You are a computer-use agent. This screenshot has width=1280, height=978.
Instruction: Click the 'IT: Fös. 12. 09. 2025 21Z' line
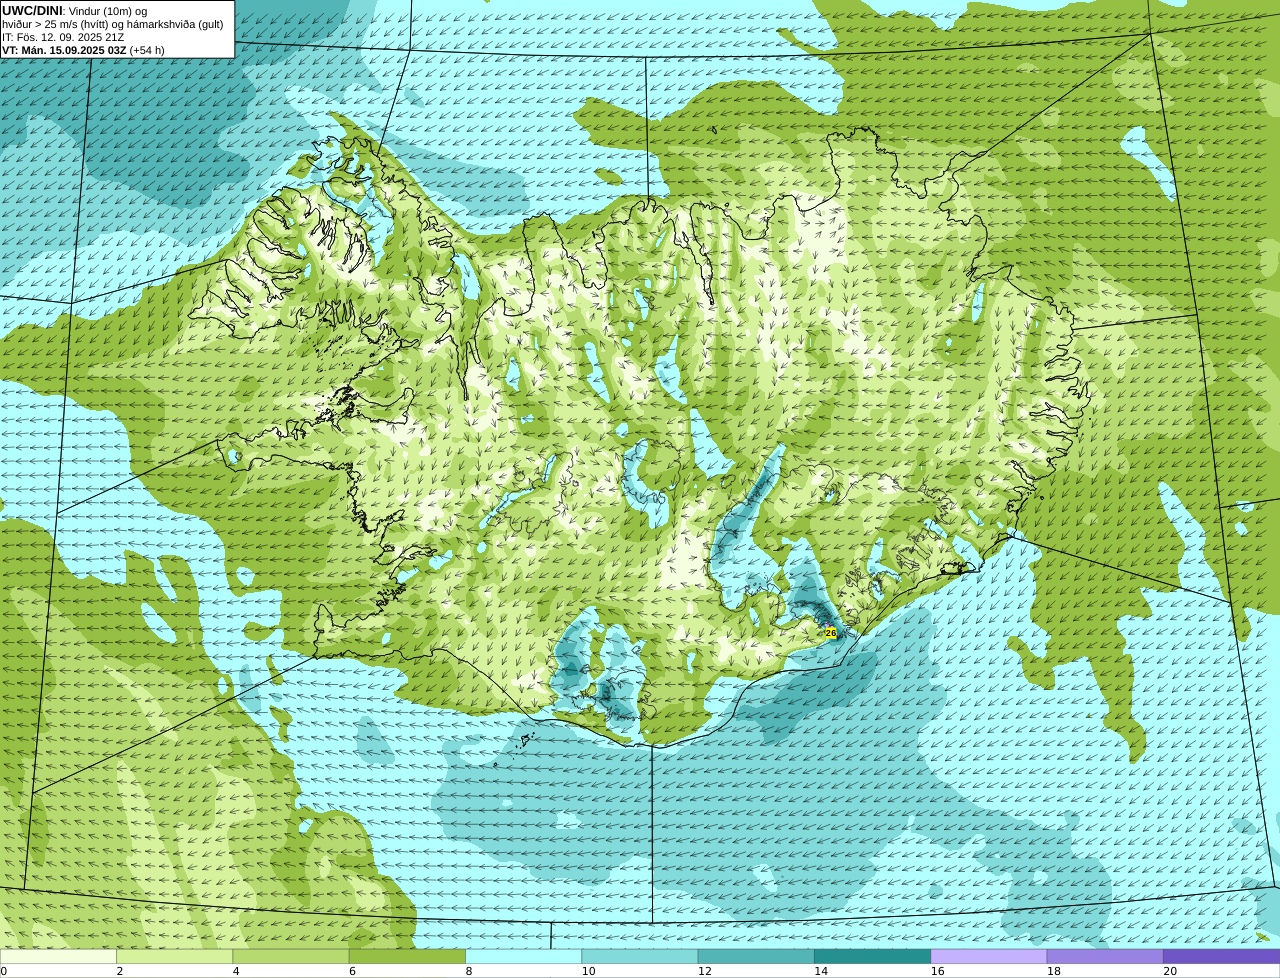[x=63, y=37]
